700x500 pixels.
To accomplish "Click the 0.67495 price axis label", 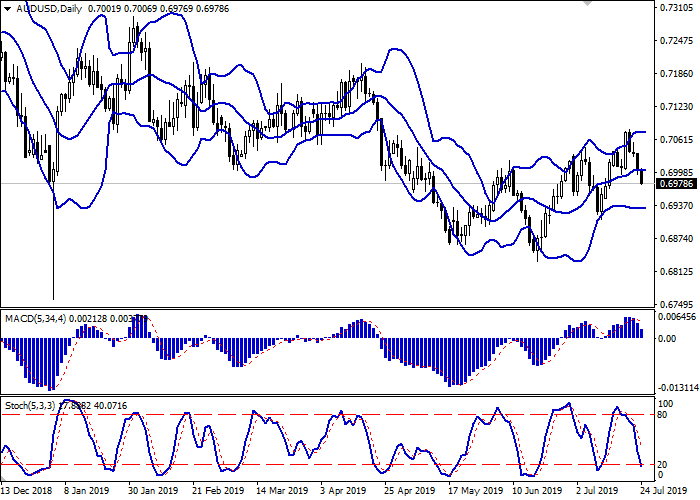I will [x=677, y=304].
